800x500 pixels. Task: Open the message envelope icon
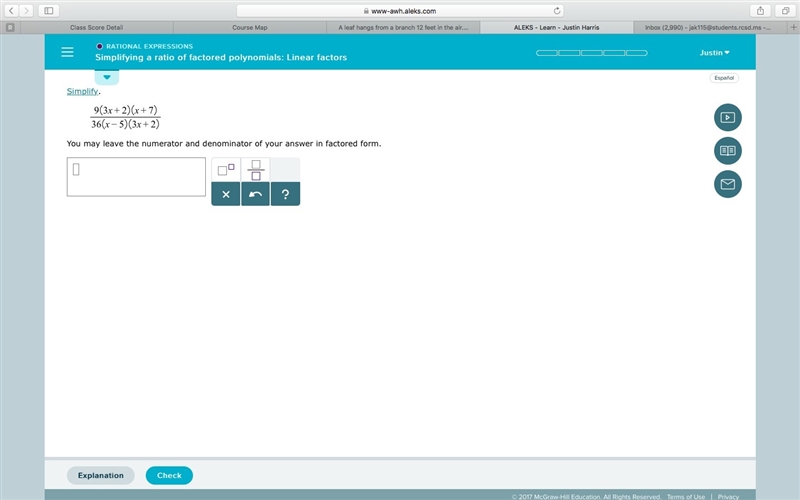(728, 184)
